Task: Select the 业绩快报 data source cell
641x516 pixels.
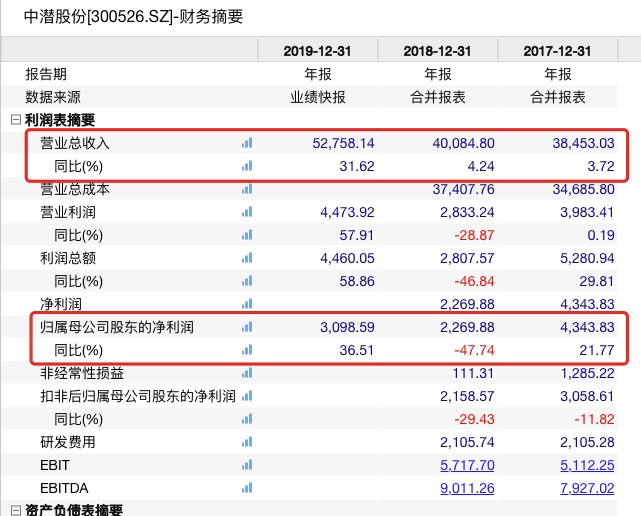Action: [x=318, y=97]
